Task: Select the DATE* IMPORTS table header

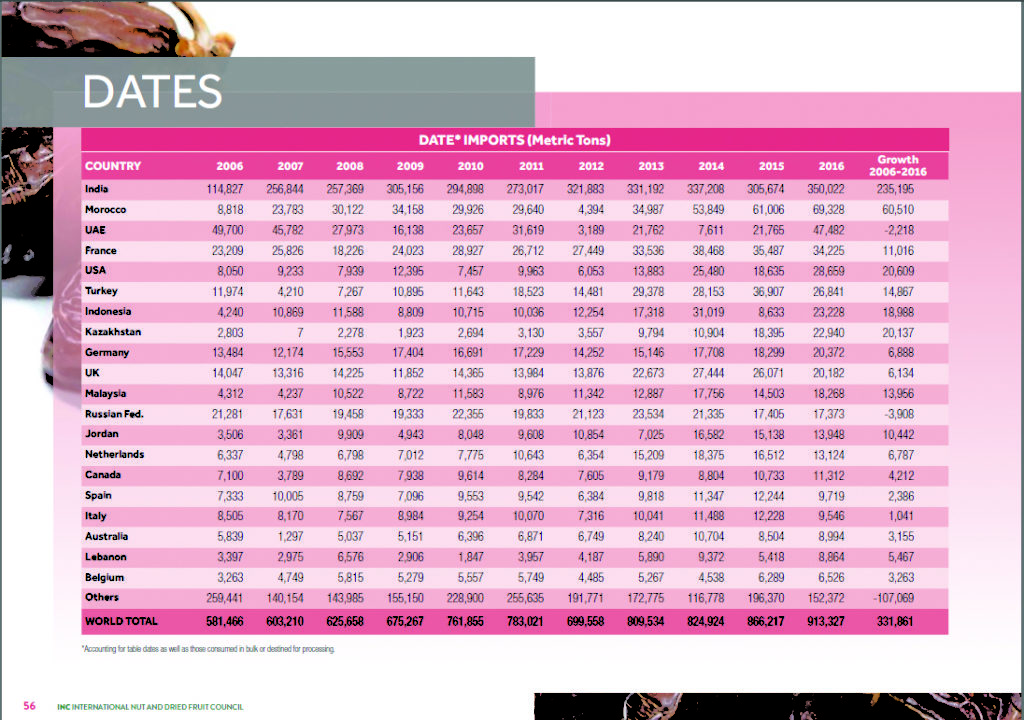Action: pyautogui.click(x=515, y=140)
